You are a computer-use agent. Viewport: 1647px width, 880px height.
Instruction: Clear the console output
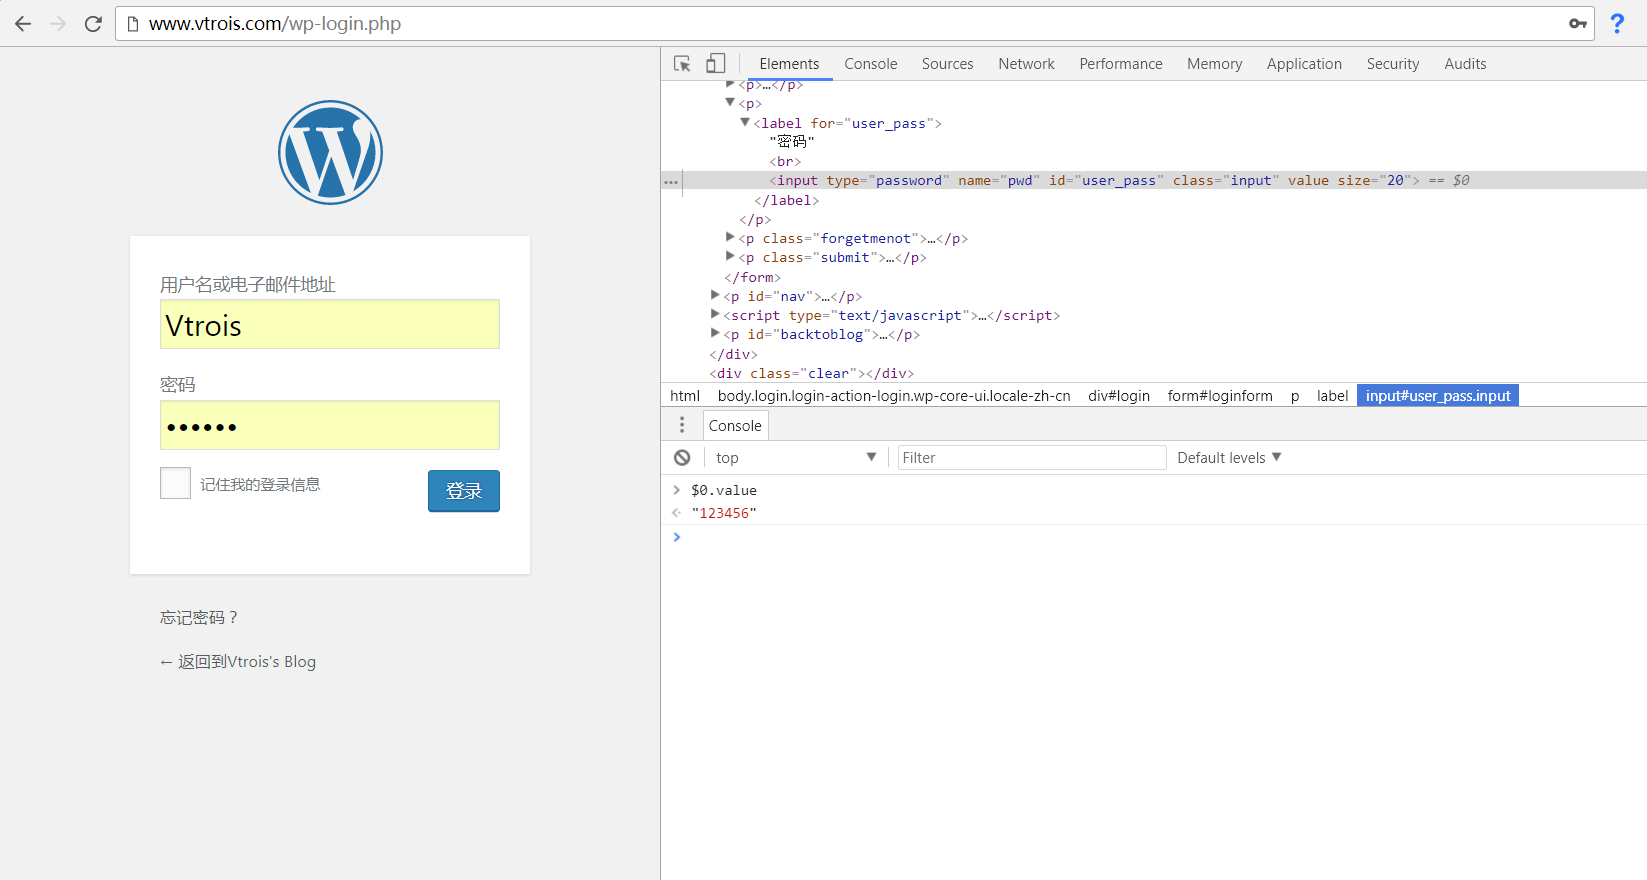[682, 458]
